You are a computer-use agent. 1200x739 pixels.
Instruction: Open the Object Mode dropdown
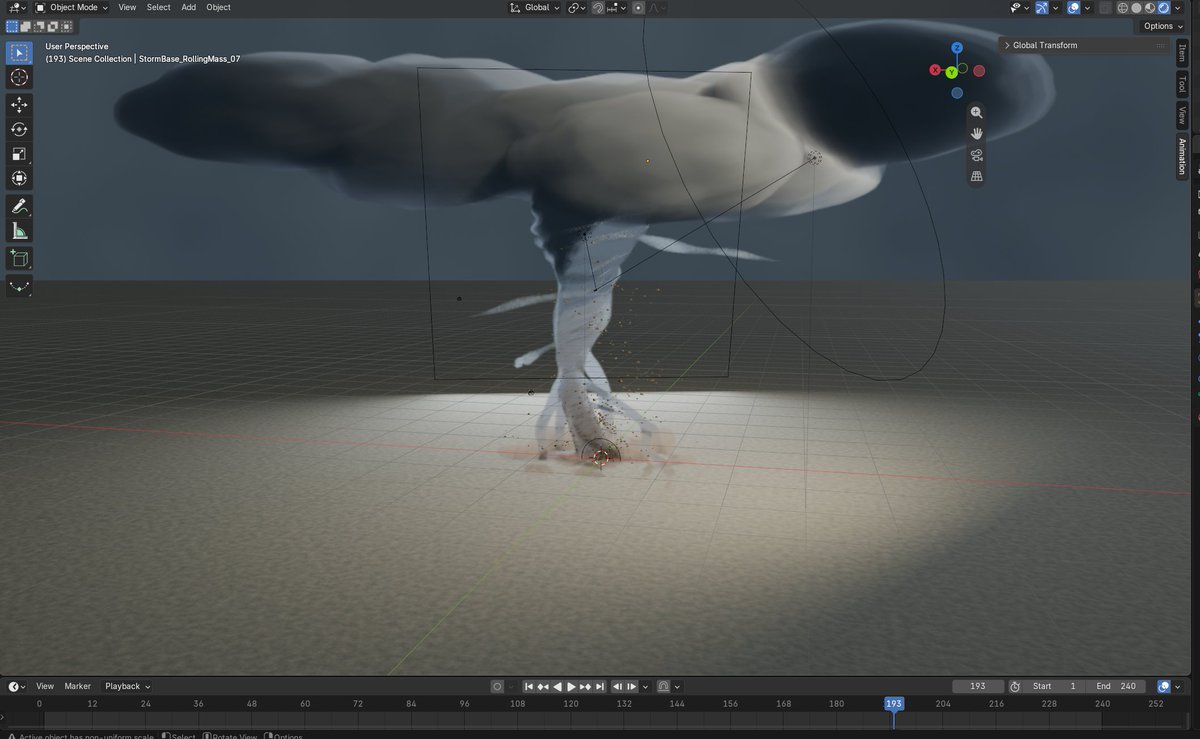click(x=72, y=7)
